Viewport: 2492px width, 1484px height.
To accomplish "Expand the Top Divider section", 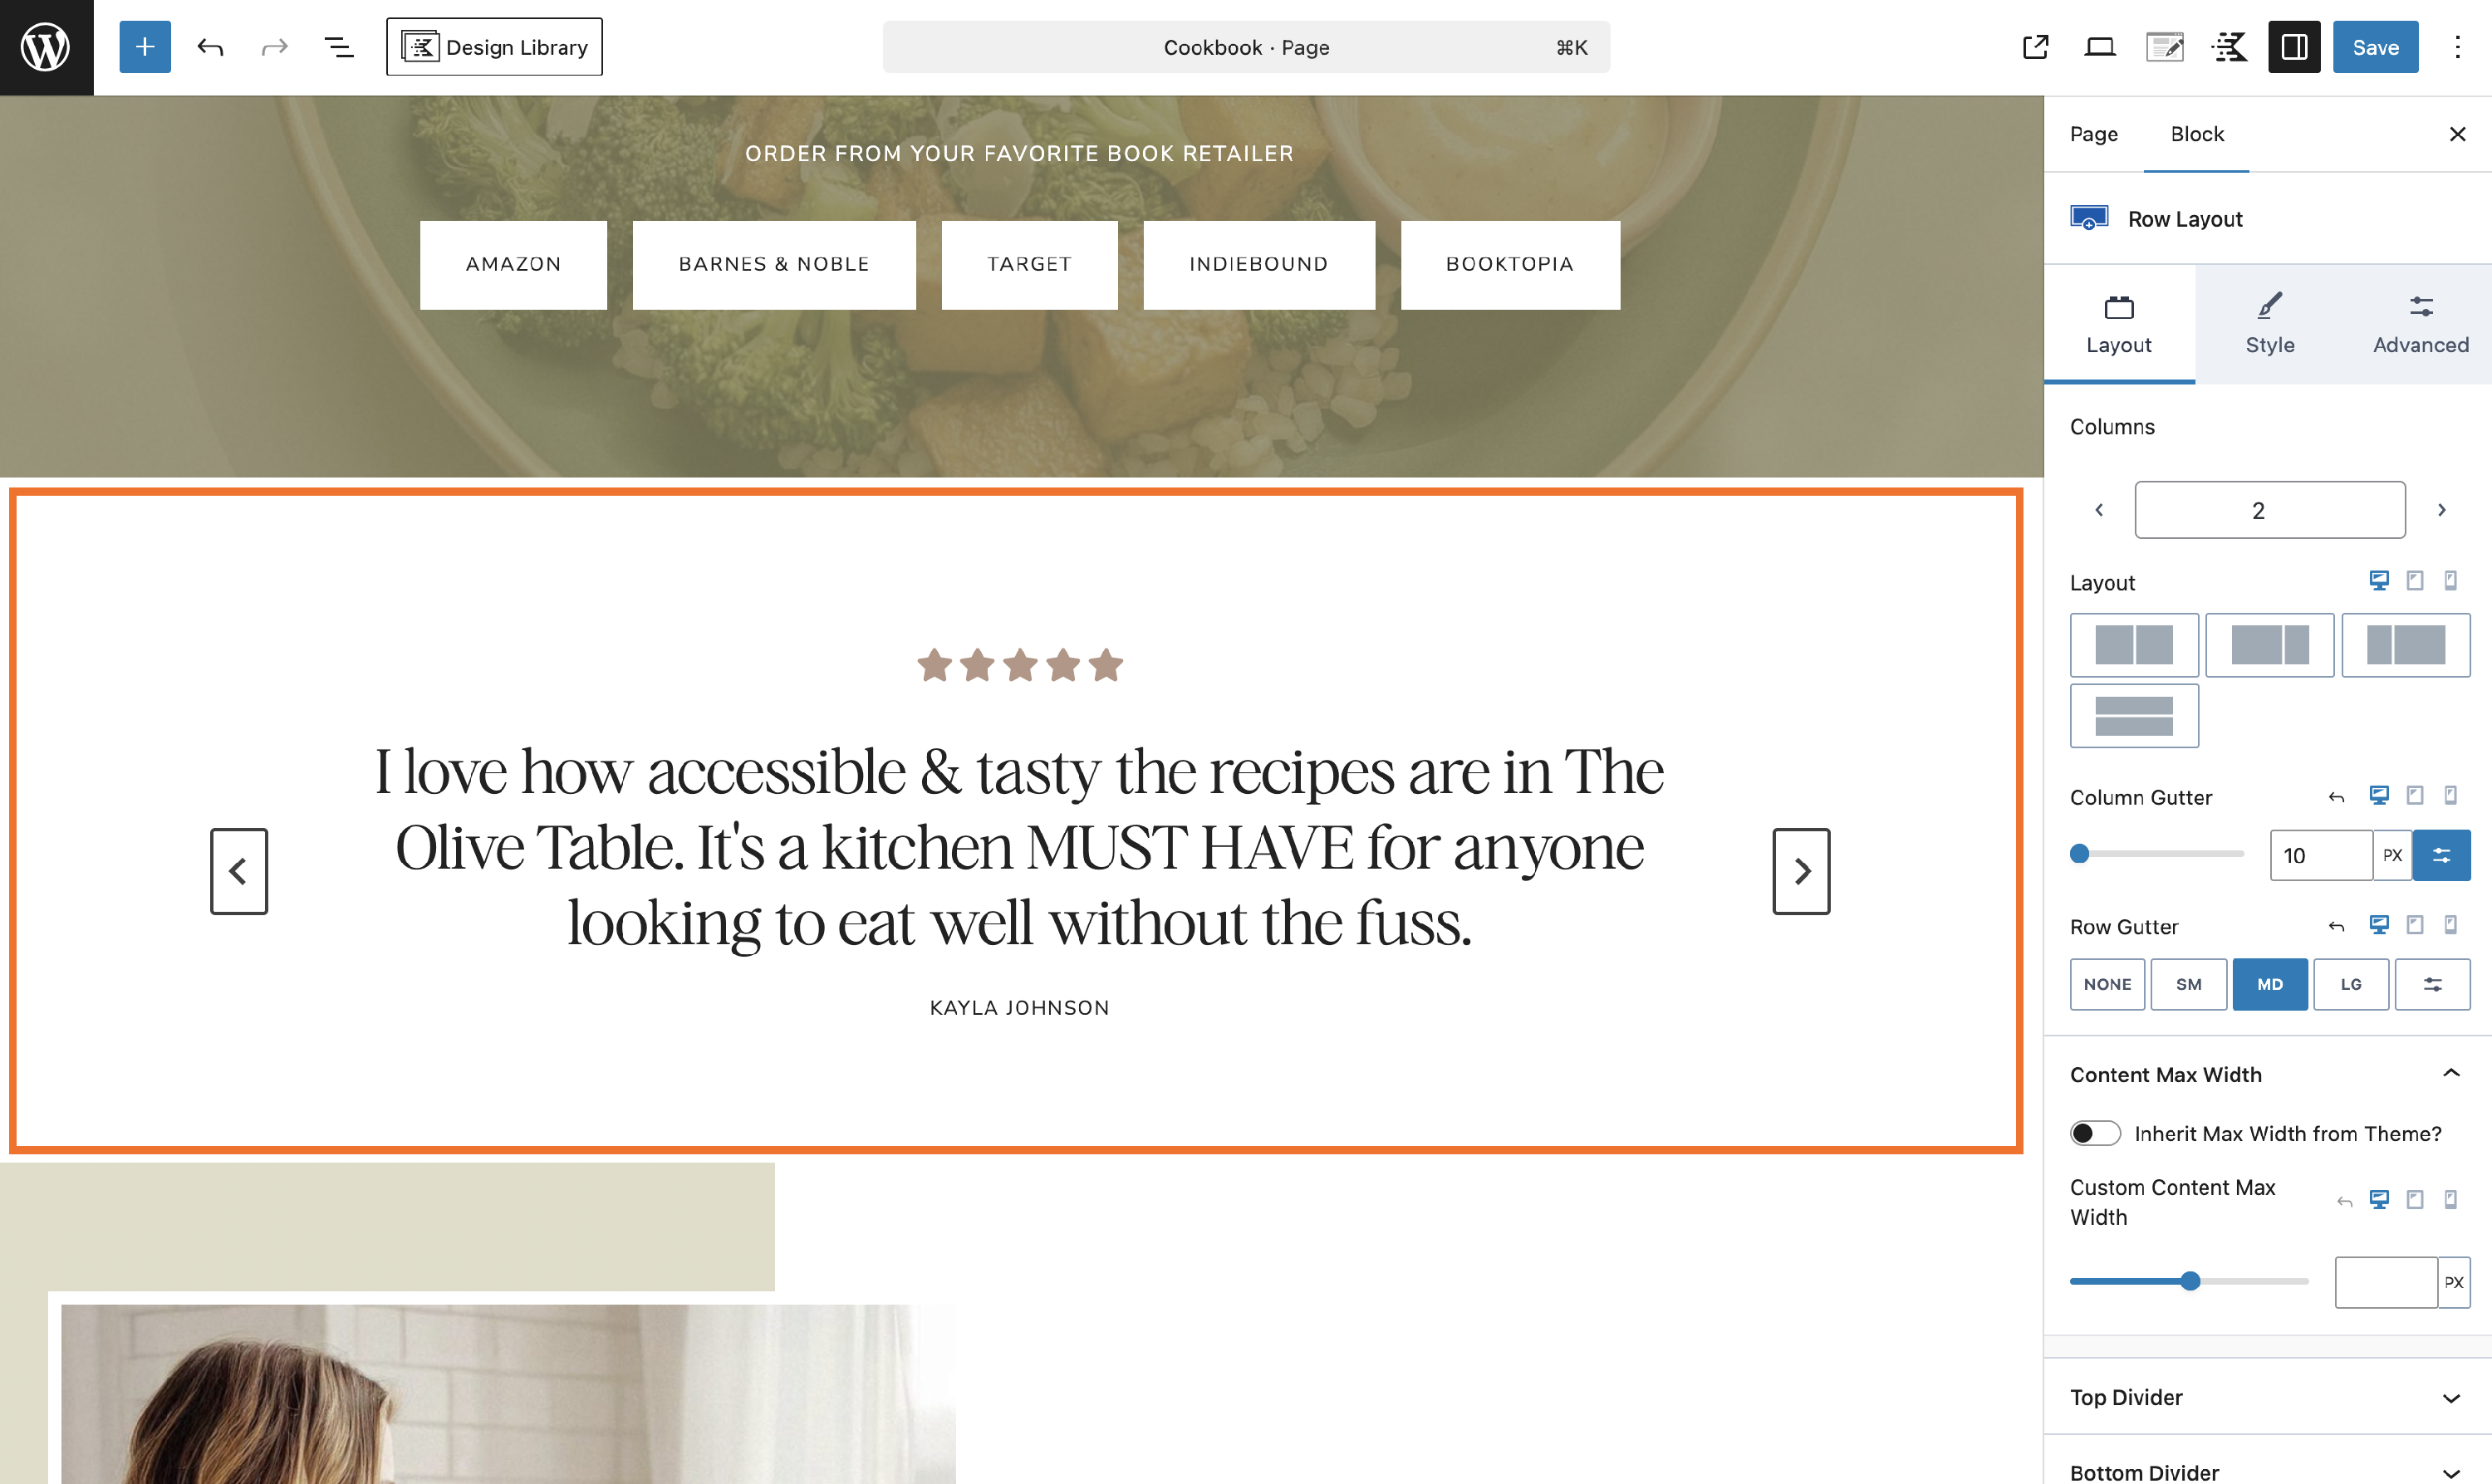I will [x=2267, y=1397].
